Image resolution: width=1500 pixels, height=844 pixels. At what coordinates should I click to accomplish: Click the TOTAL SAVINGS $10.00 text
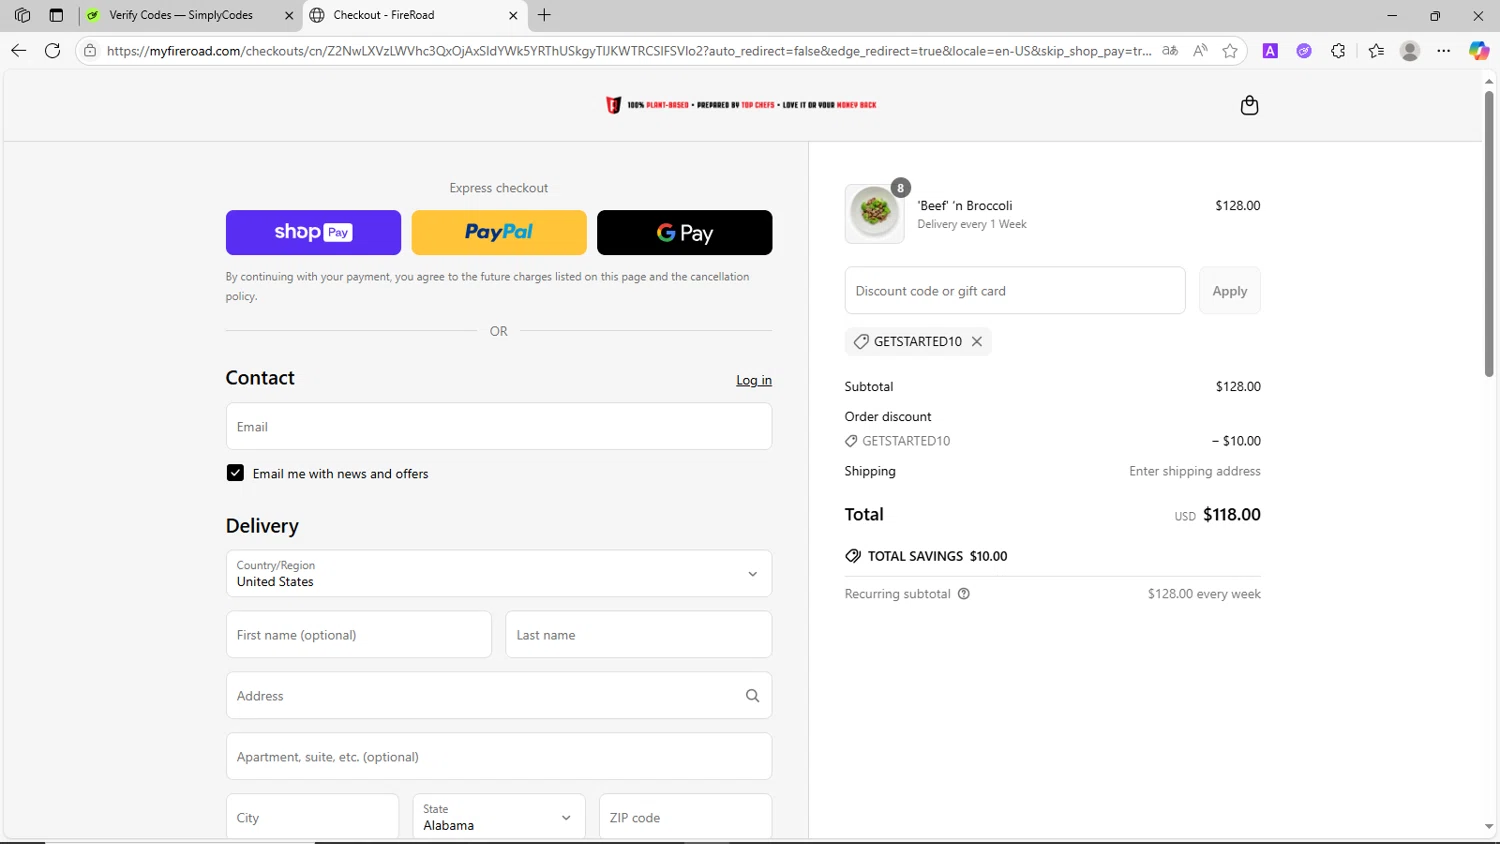coord(937,556)
